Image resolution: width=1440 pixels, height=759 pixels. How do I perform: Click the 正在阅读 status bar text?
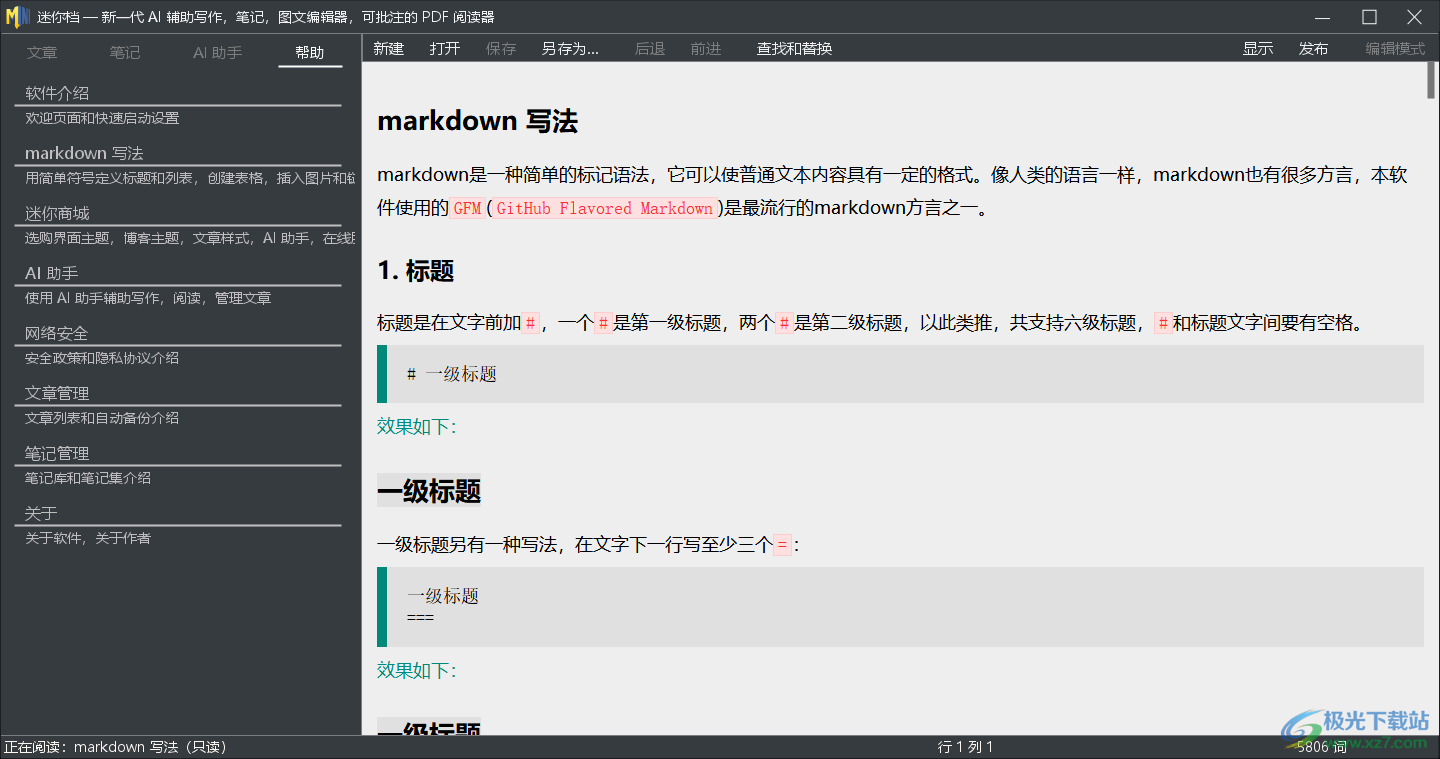(x=116, y=747)
